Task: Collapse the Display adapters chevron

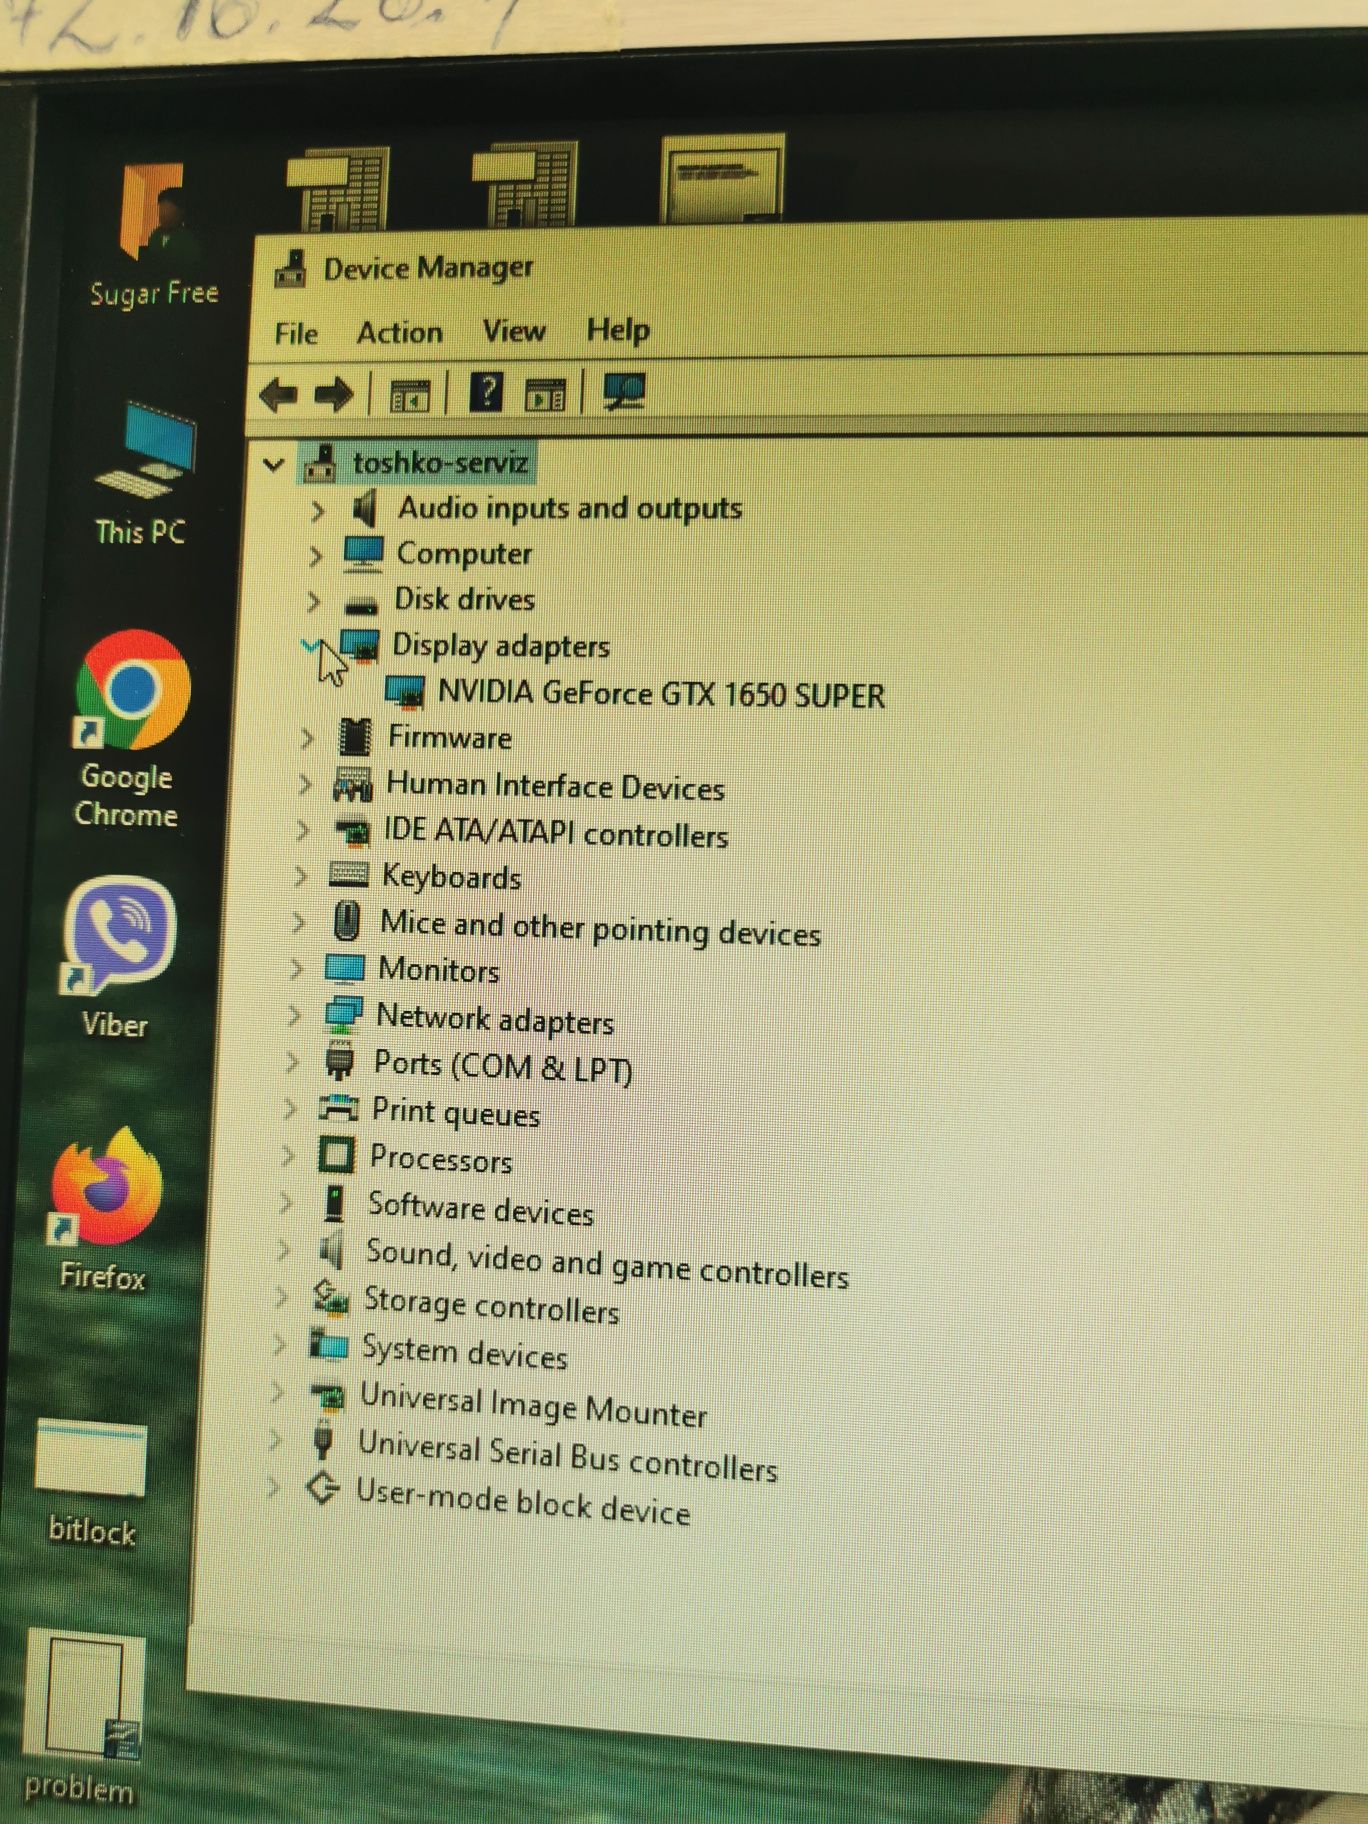Action: coord(311,646)
